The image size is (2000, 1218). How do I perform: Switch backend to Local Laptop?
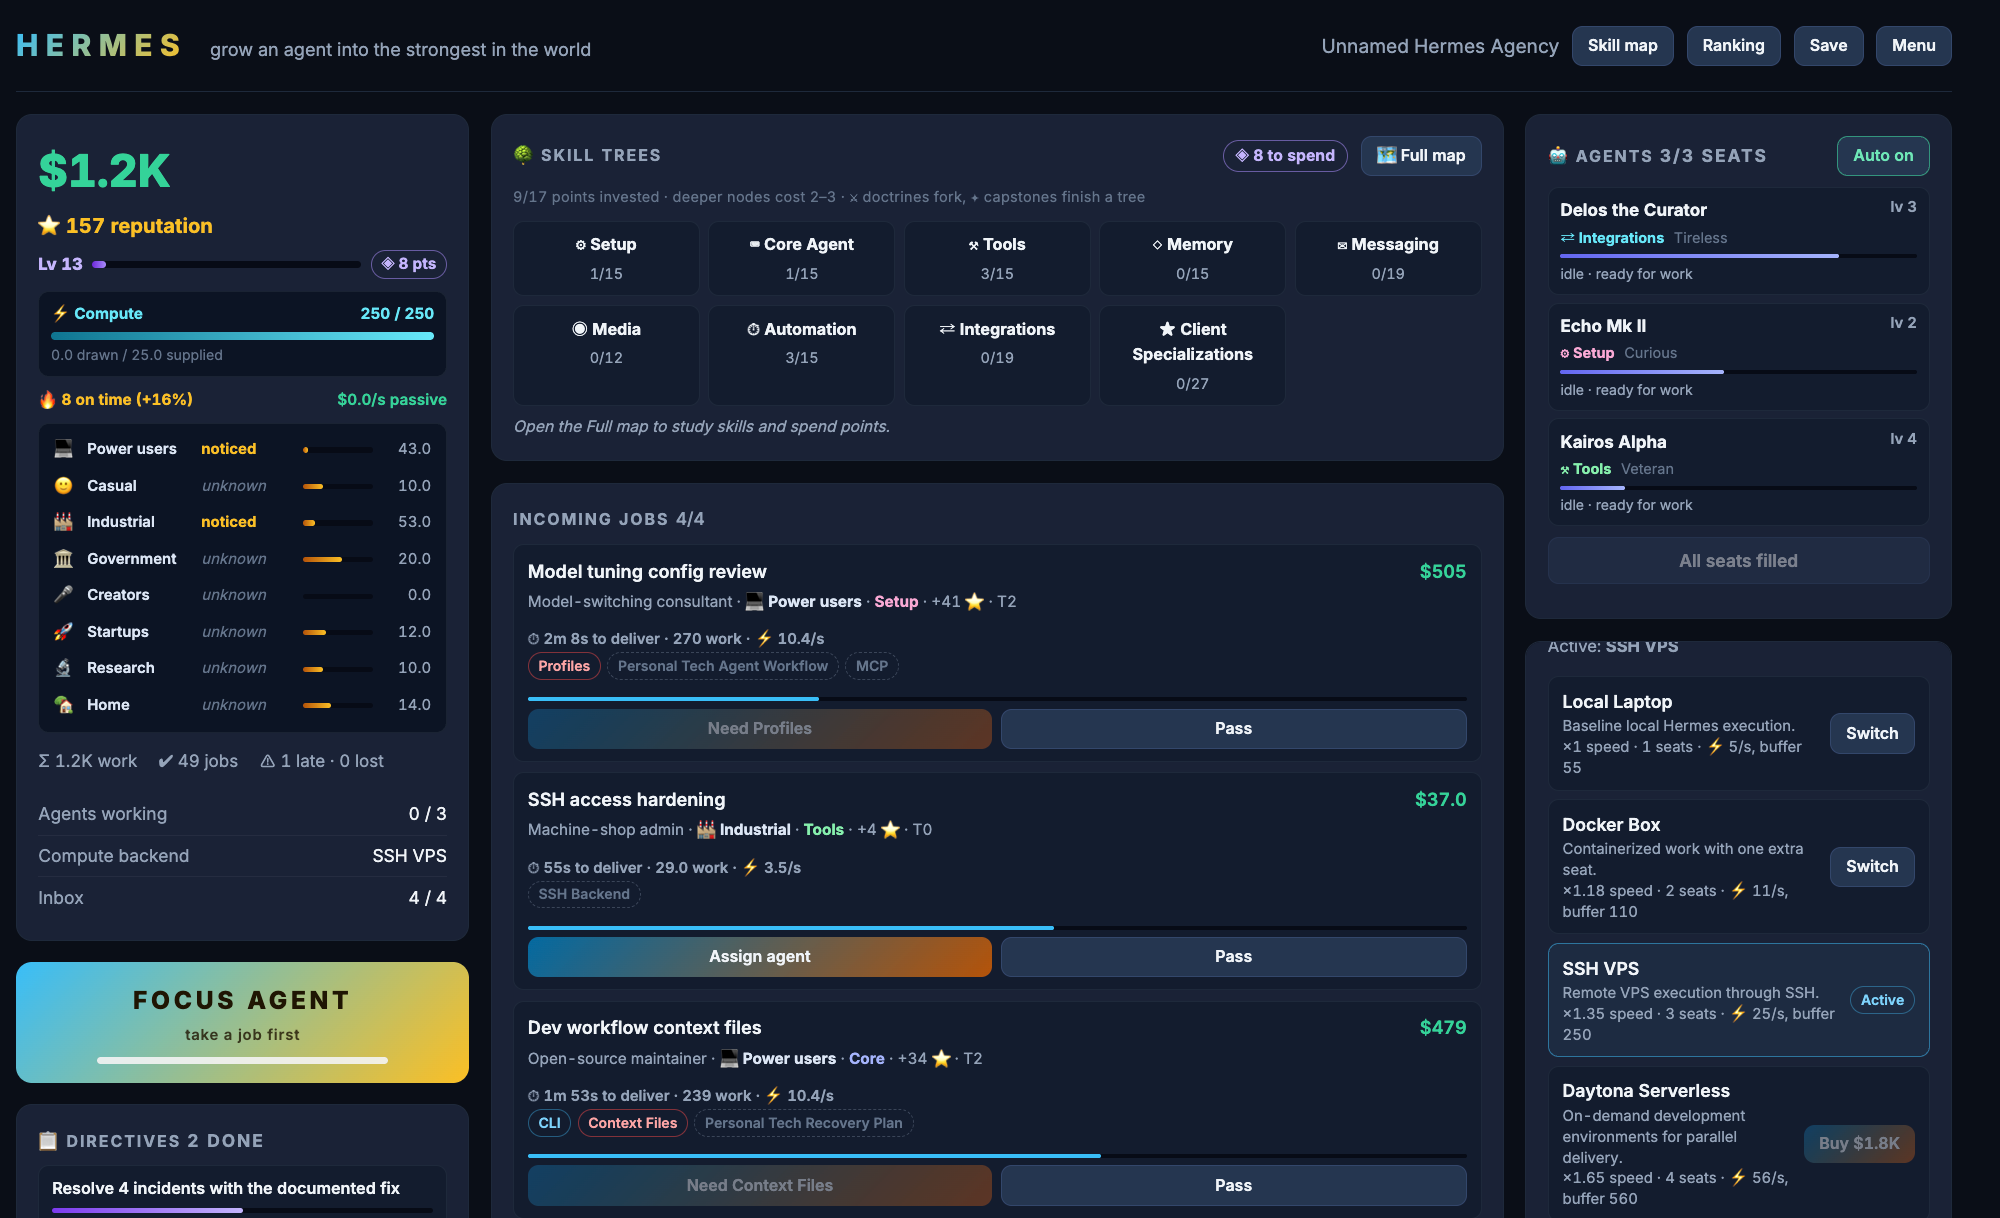[1872, 733]
